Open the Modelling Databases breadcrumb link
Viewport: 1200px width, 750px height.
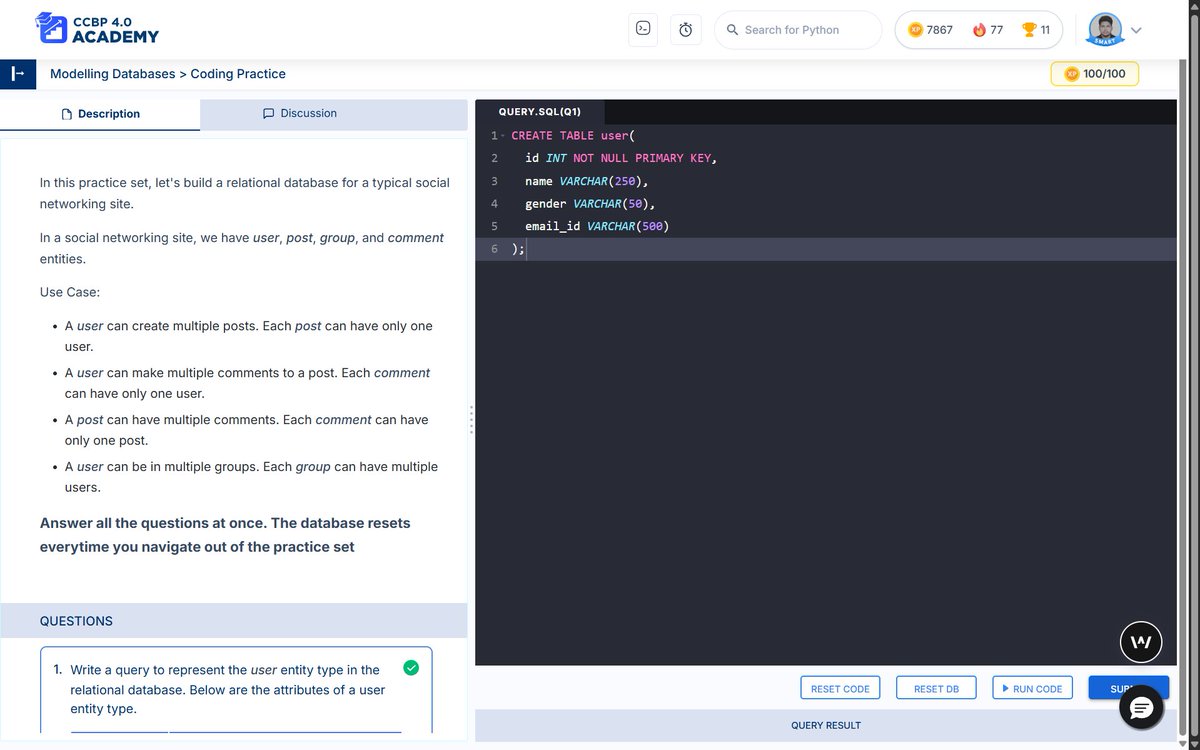(111, 73)
